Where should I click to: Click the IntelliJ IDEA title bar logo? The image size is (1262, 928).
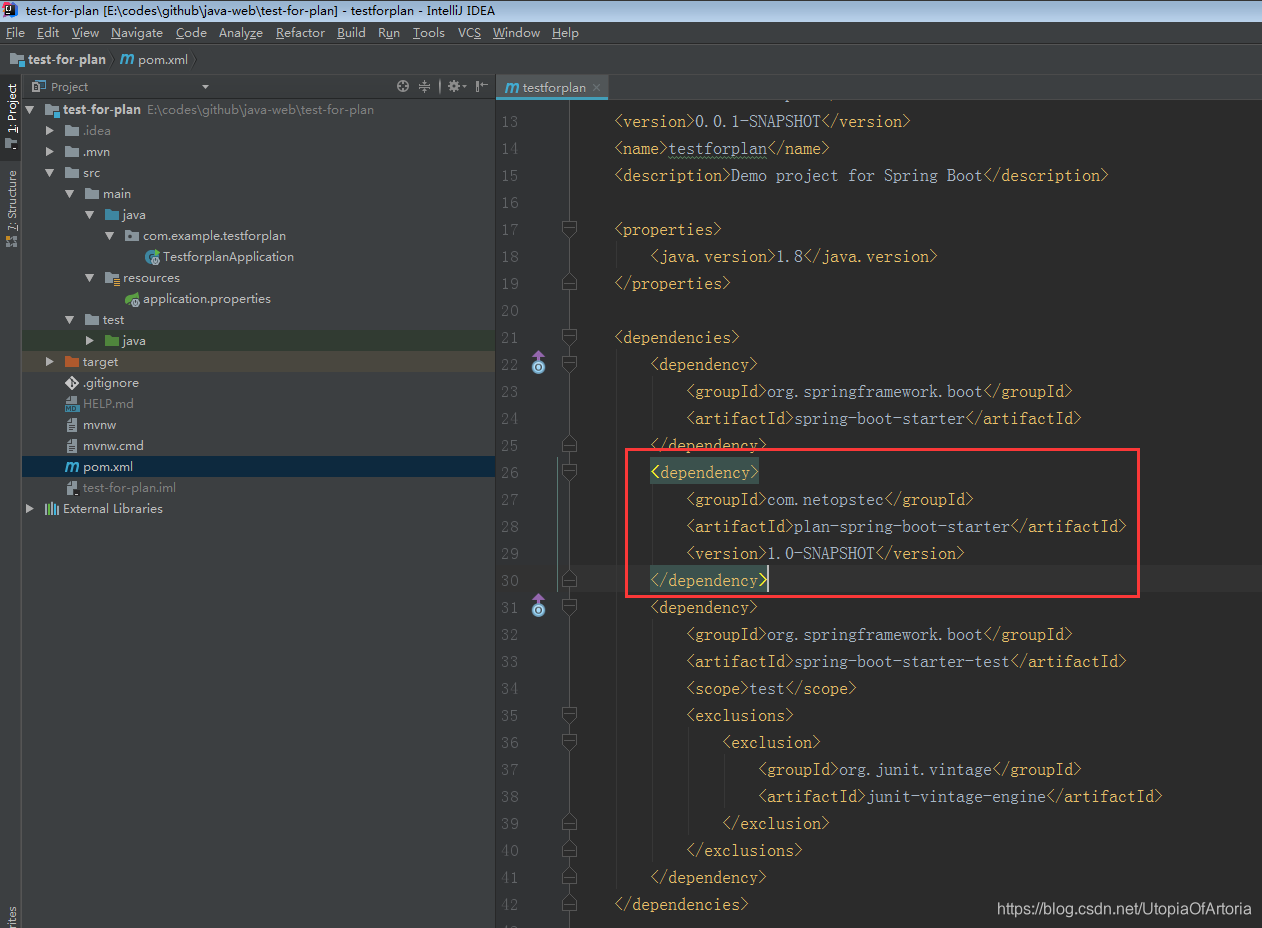(12, 10)
